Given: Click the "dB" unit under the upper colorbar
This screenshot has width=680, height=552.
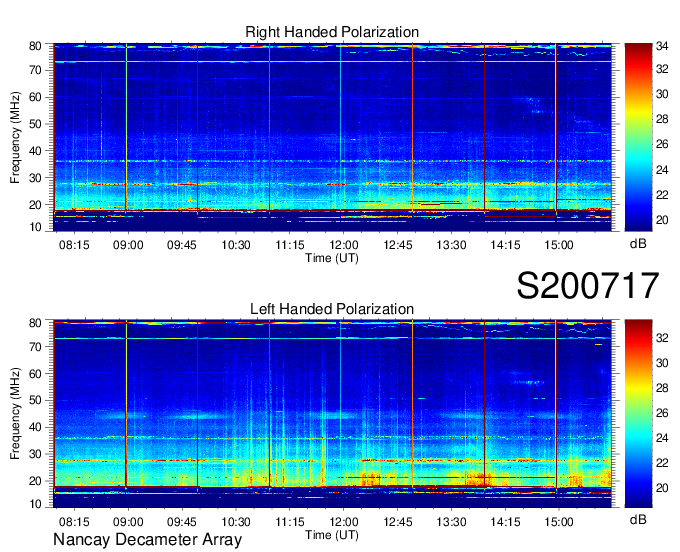Looking at the screenshot, I should point(638,244).
